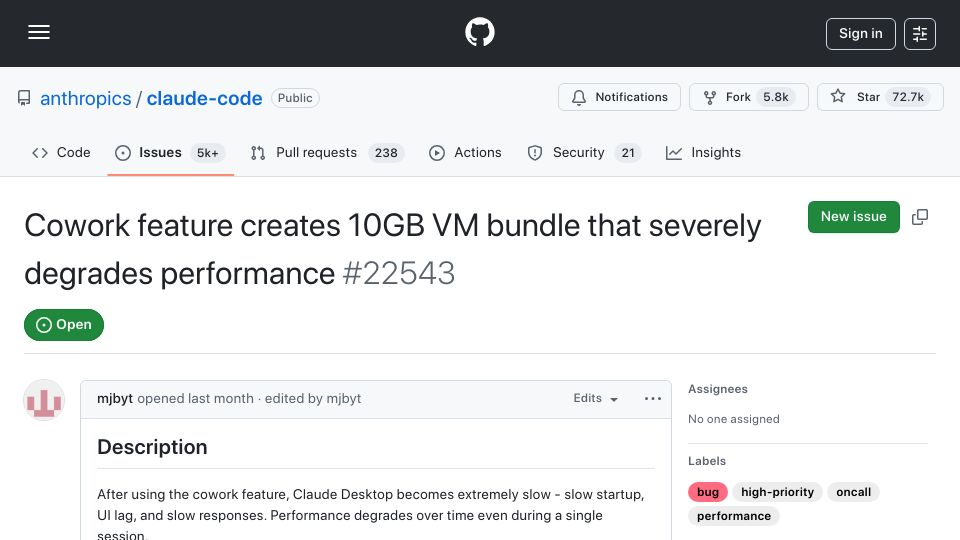The height and width of the screenshot is (540, 960).
Task: View the Insights tab
Action: point(703,152)
